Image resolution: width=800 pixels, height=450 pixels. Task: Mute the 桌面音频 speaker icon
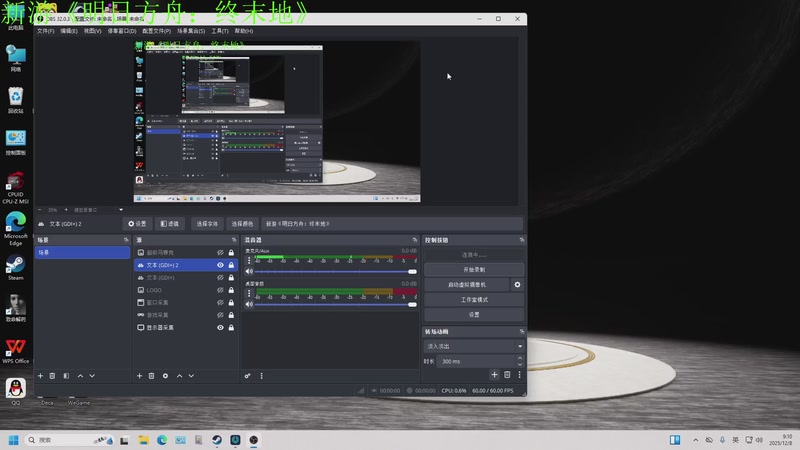249,304
